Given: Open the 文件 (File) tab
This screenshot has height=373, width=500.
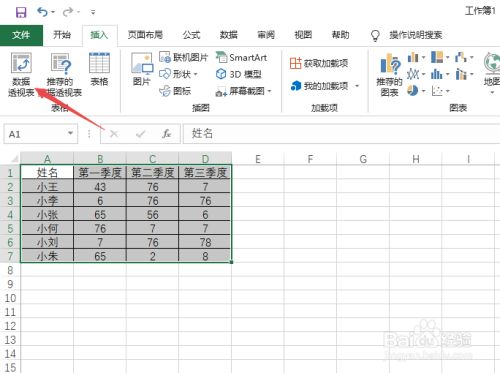Looking at the screenshot, I should [21, 35].
